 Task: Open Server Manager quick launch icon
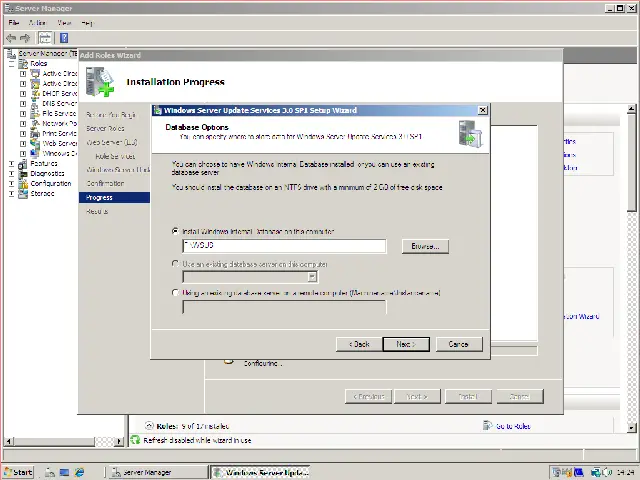coord(49,472)
